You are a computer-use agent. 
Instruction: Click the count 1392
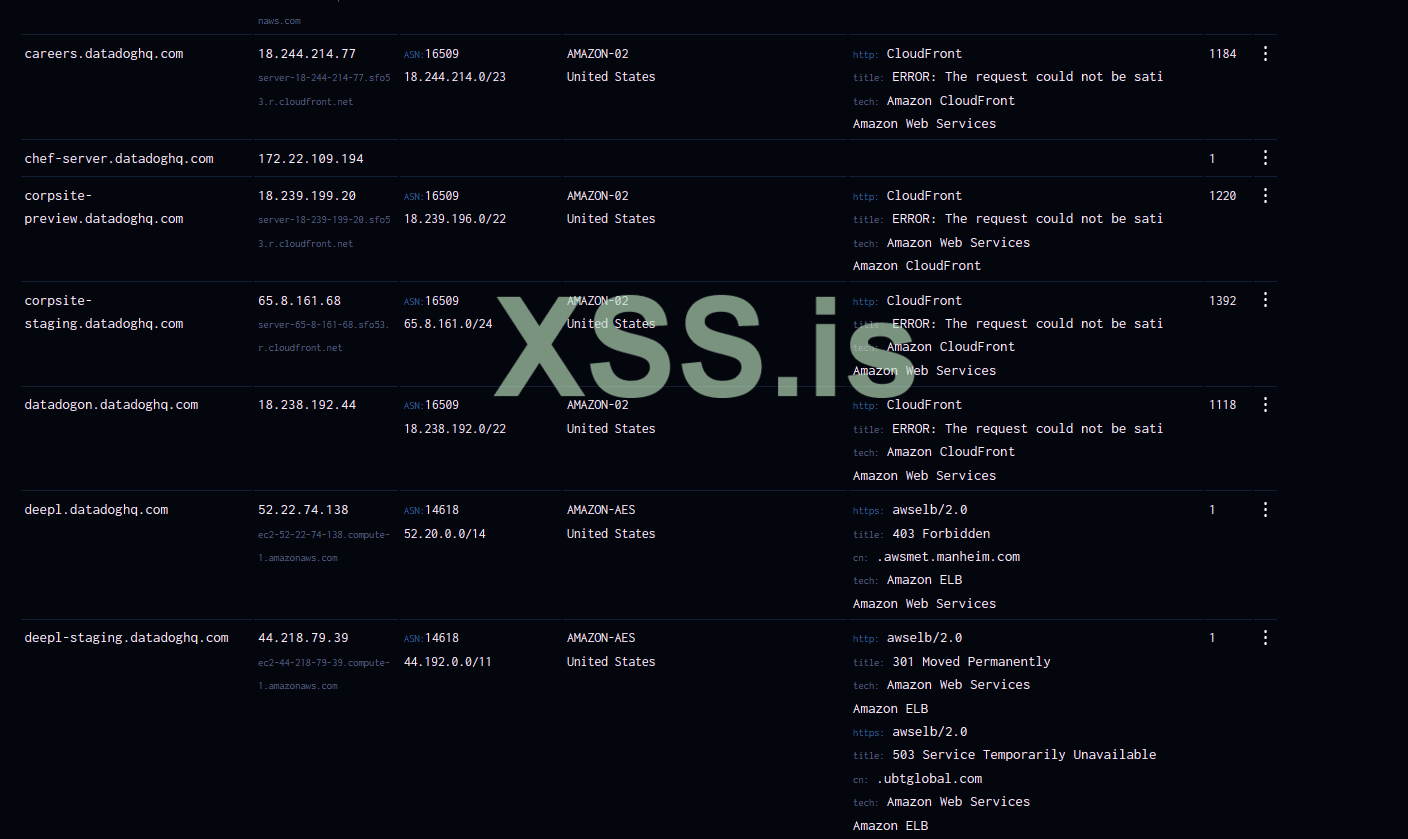(1223, 300)
